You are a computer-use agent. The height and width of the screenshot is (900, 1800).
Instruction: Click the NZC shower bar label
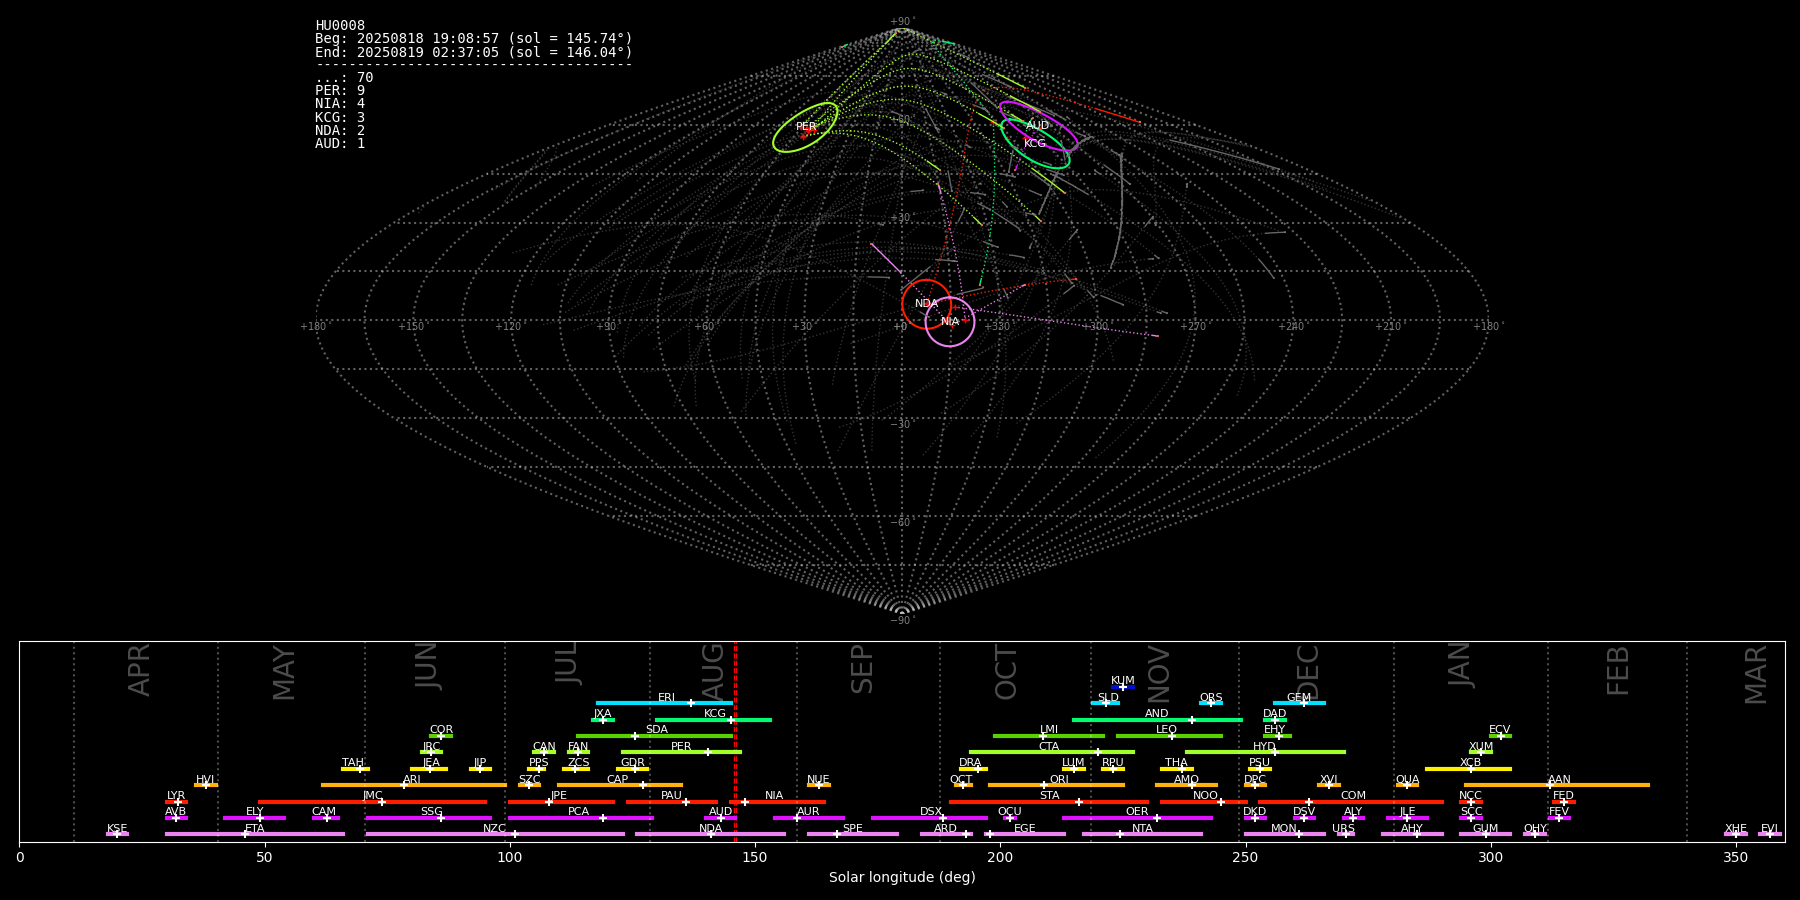coord(495,829)
